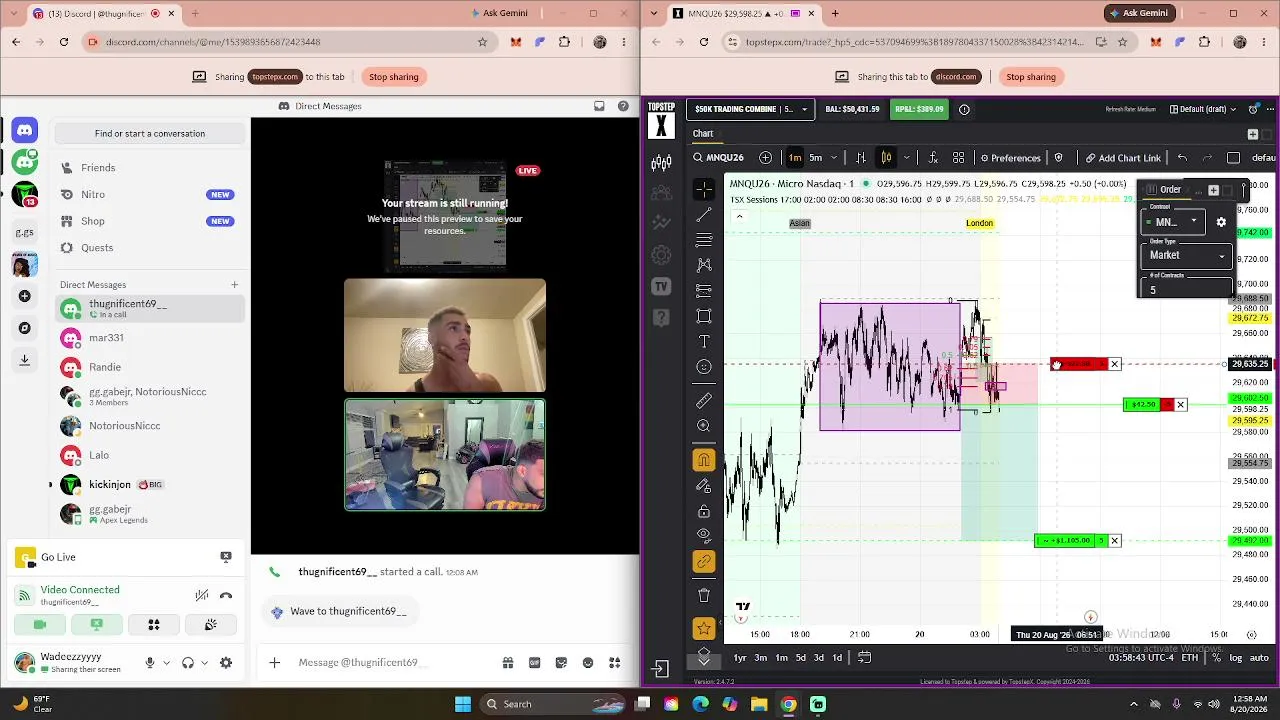Expand Discord headphone output options arrow
The height and width of the screenshot is (720, 1280).
(x=204, y=662)
